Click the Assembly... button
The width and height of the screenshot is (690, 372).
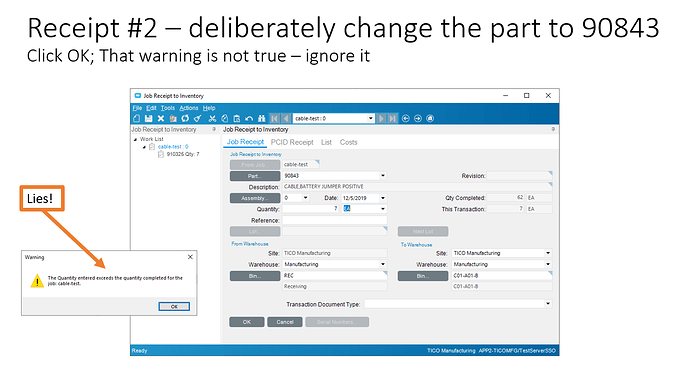click(x=255, y=198)
